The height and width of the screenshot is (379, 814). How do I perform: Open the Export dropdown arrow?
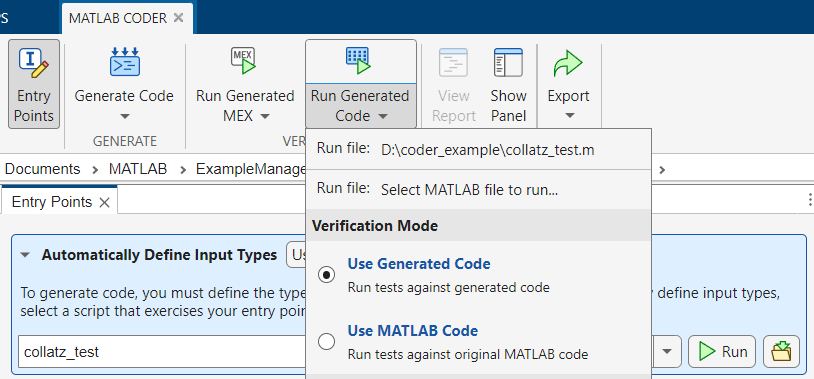click(x=569, y=116)
